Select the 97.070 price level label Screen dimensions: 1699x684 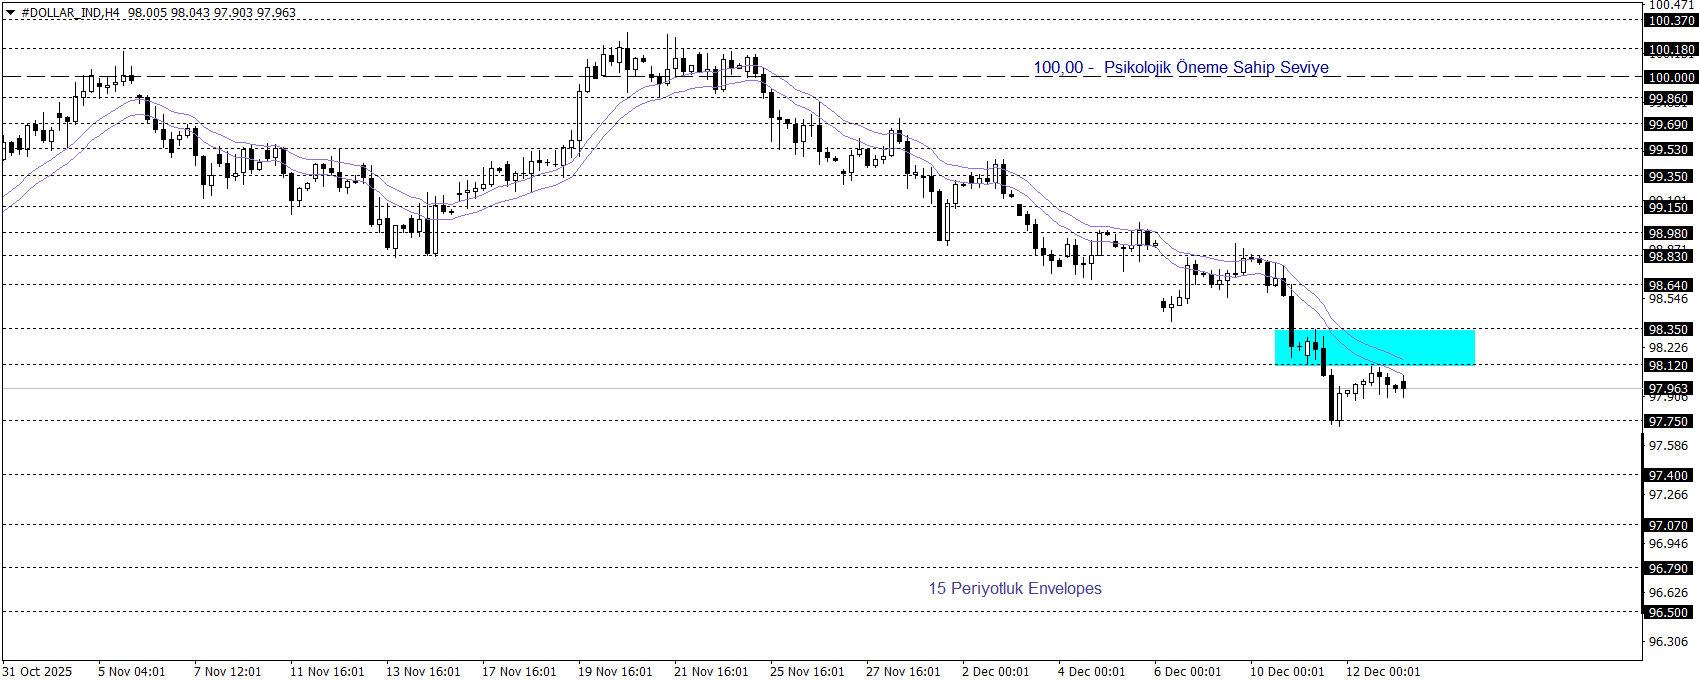click(1668, 525)
